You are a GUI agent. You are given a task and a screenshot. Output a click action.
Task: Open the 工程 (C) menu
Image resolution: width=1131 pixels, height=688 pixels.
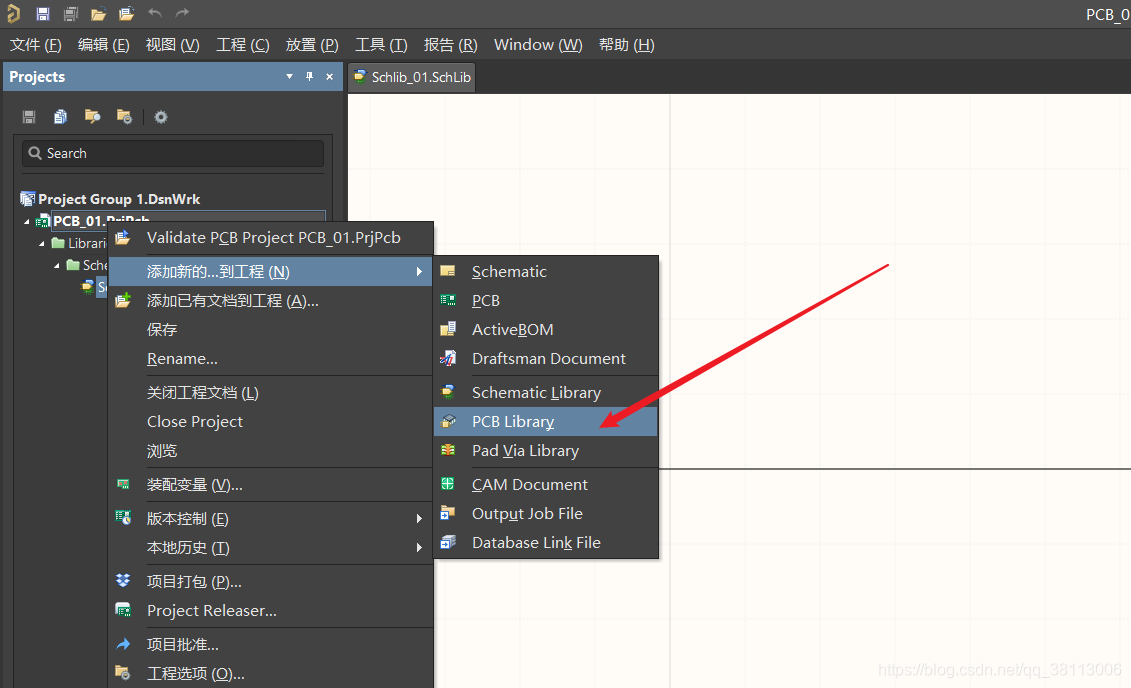pyautogui.click(x=242, y=45)
